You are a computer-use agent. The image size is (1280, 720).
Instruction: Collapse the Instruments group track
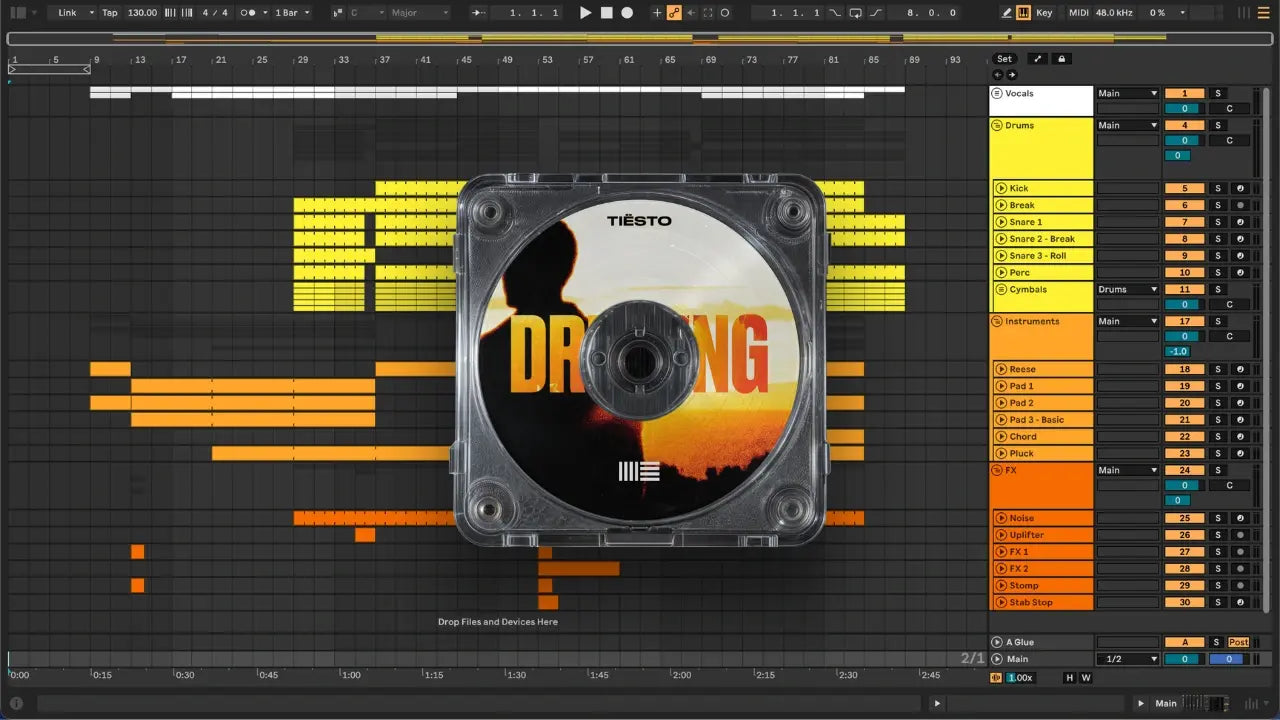(x=997, y=321)
